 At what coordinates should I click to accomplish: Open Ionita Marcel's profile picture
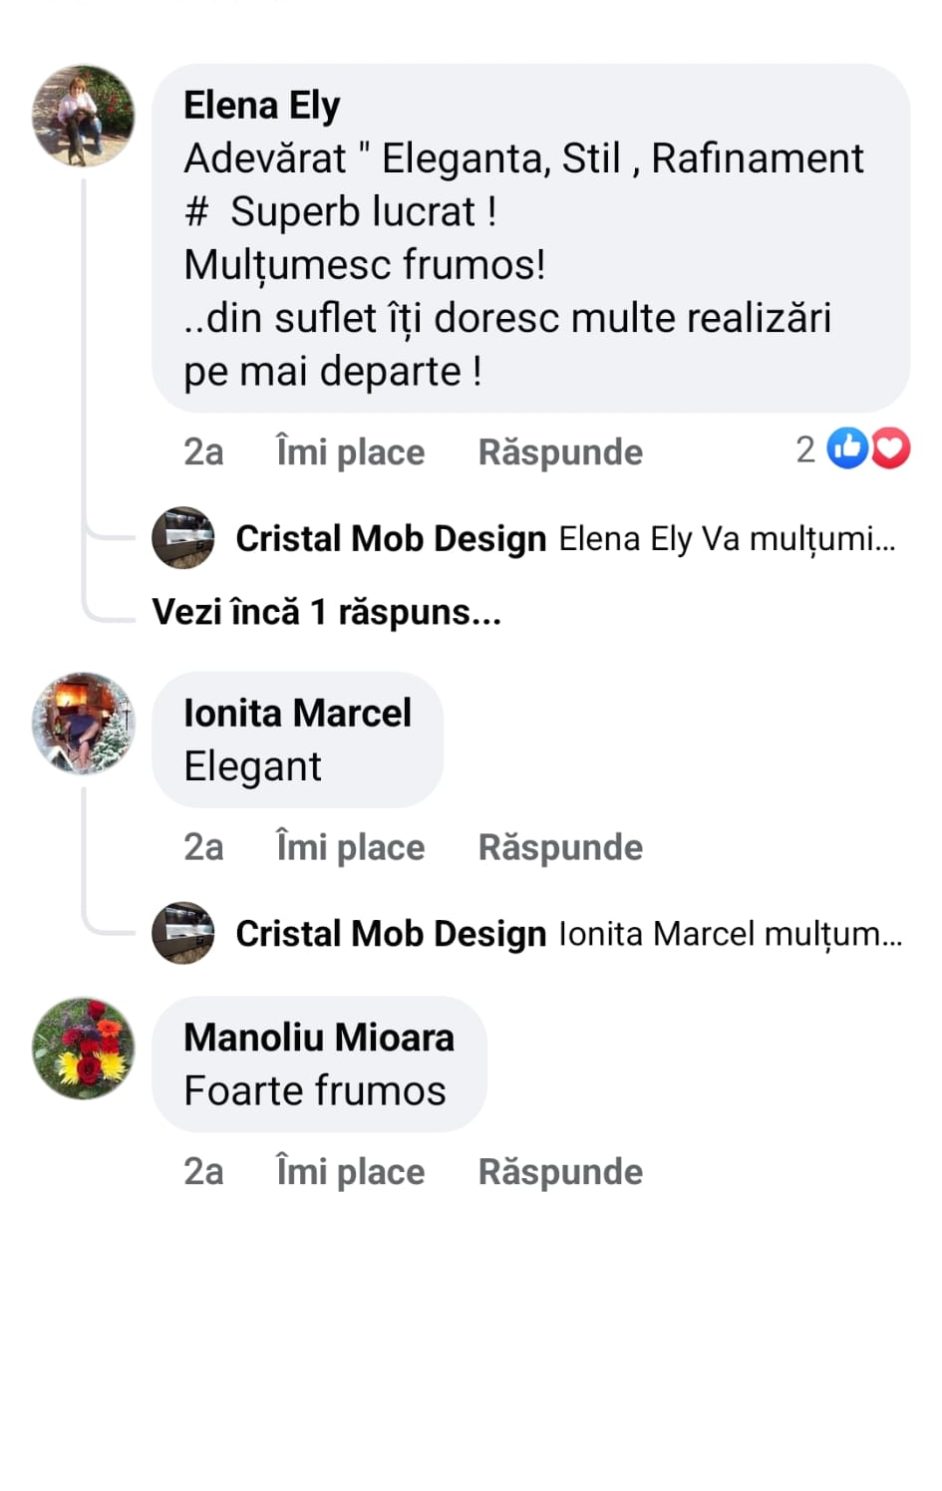point(83,723)
